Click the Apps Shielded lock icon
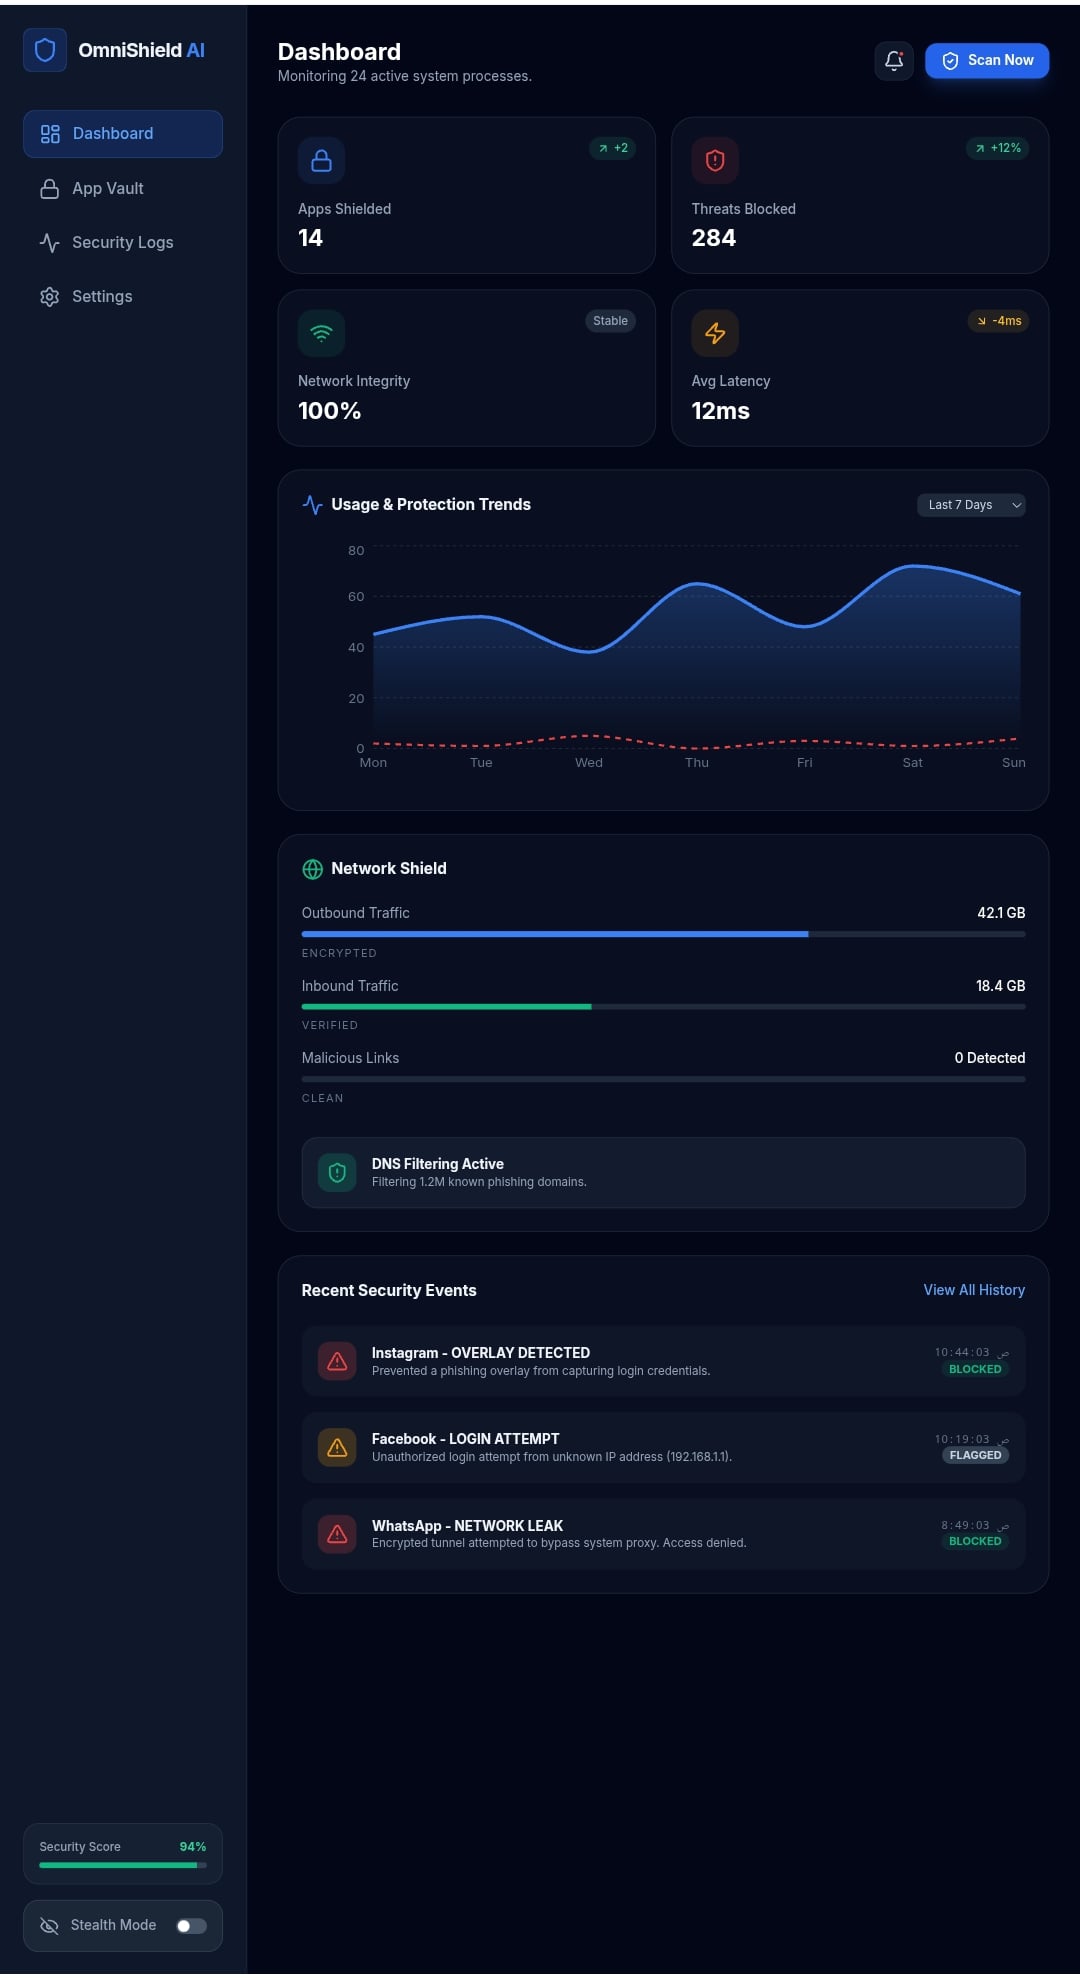Image resolution: width=1080 pixels, height=1978 pixels. pos(321,161)
